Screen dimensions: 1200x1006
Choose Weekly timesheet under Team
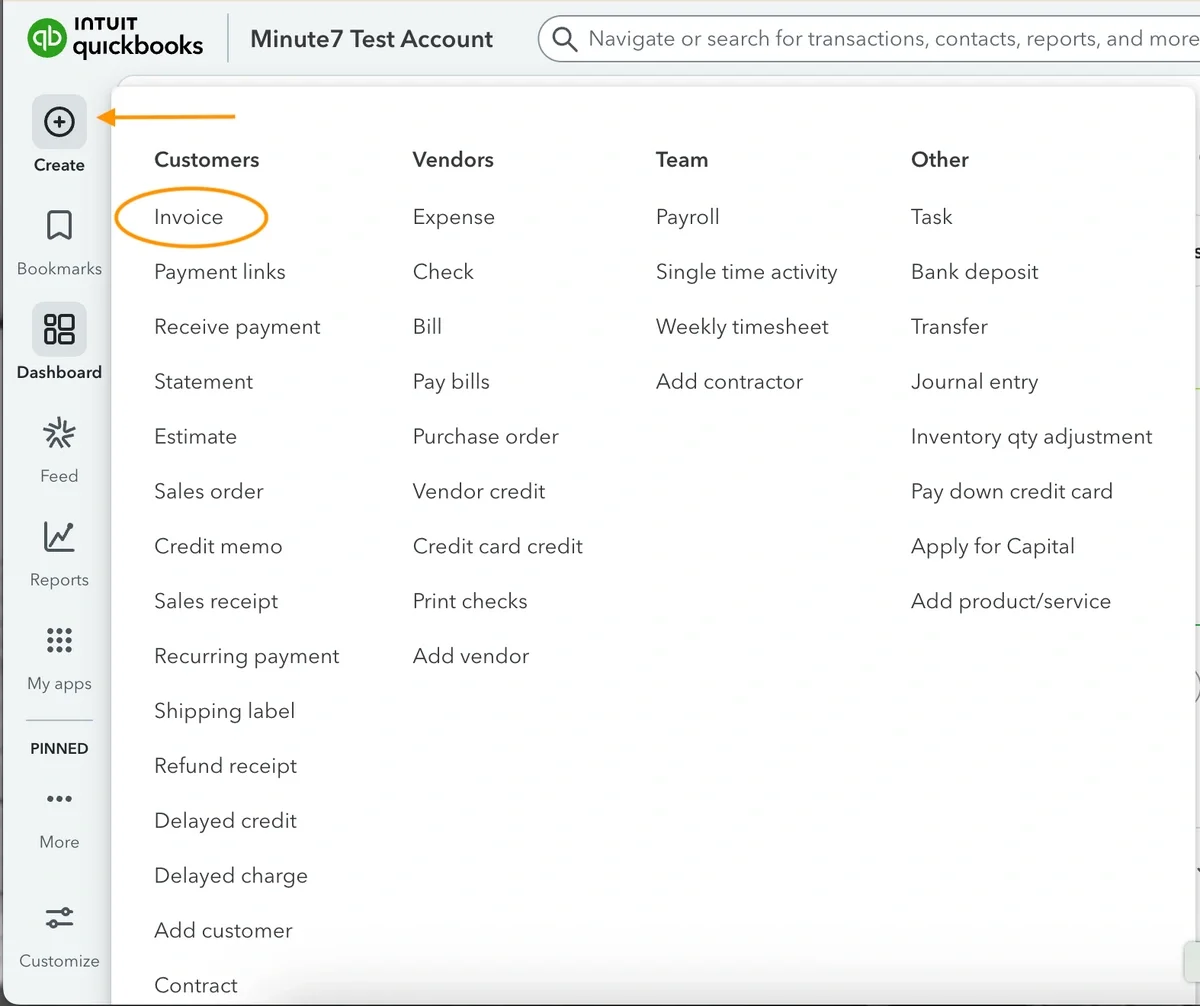(742, 327)
